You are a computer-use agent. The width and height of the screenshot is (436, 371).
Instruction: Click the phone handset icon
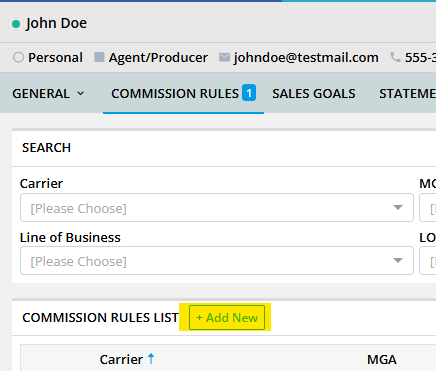coord(395,57)
